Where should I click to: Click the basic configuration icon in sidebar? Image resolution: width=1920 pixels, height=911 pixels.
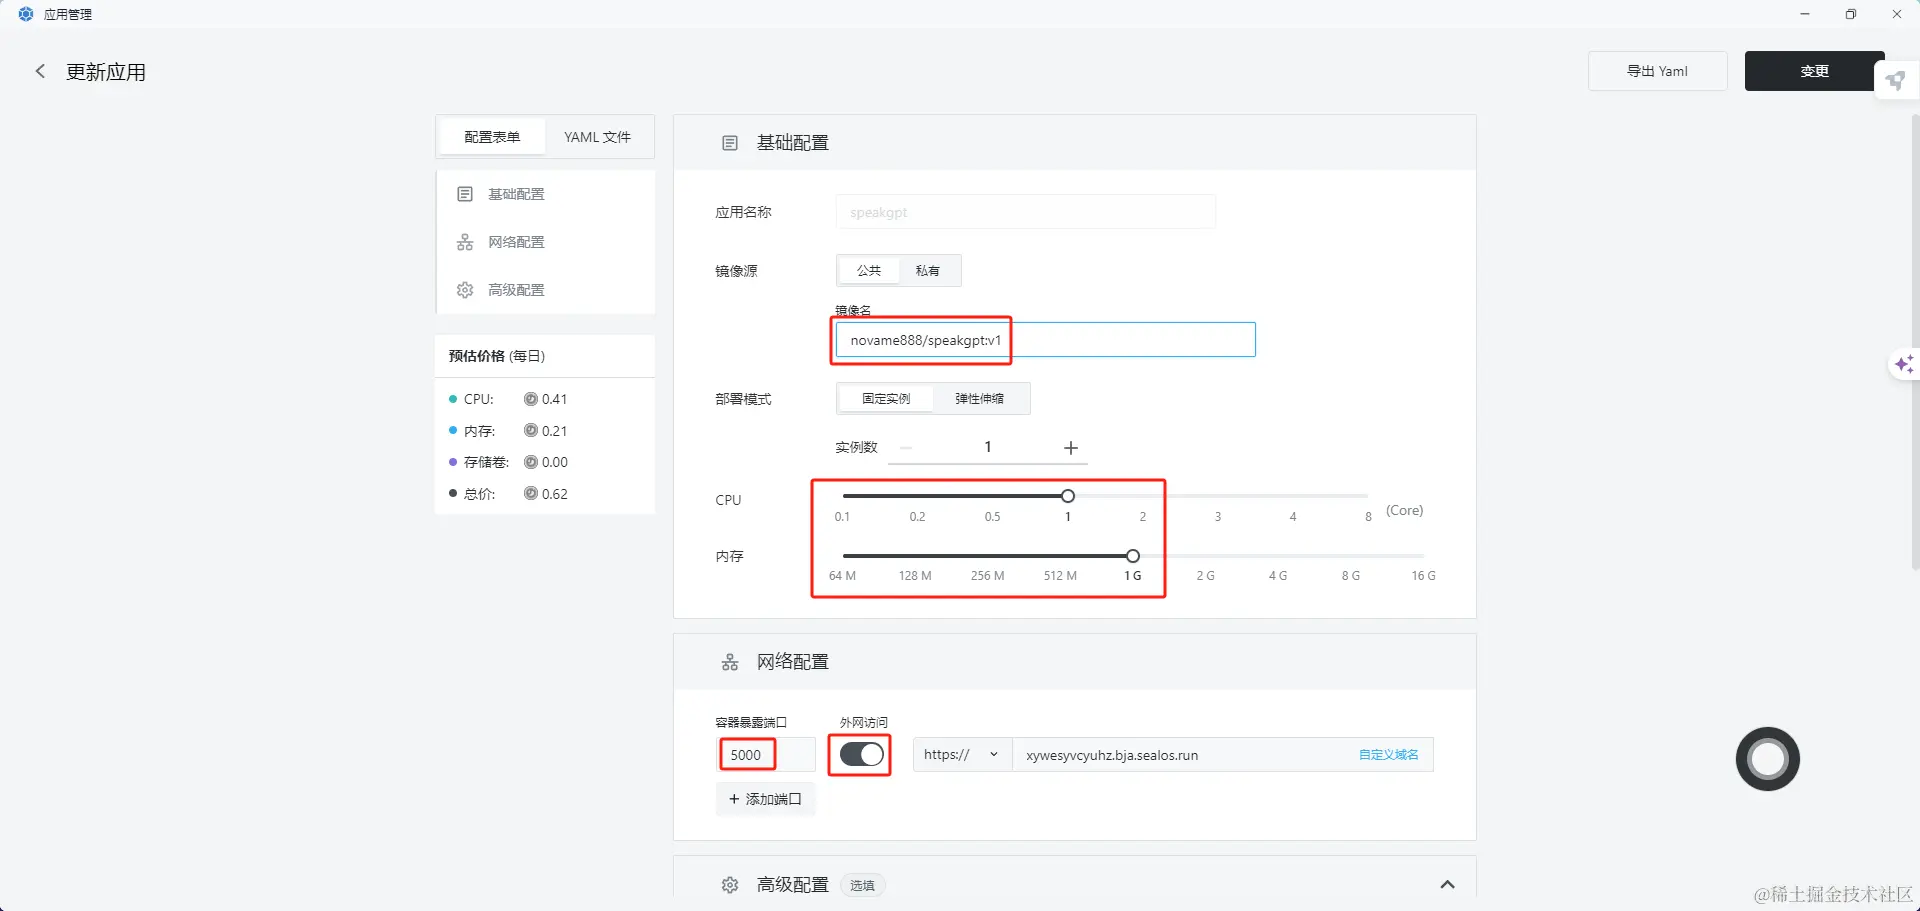pyautogui.click(x=465, y=194)
